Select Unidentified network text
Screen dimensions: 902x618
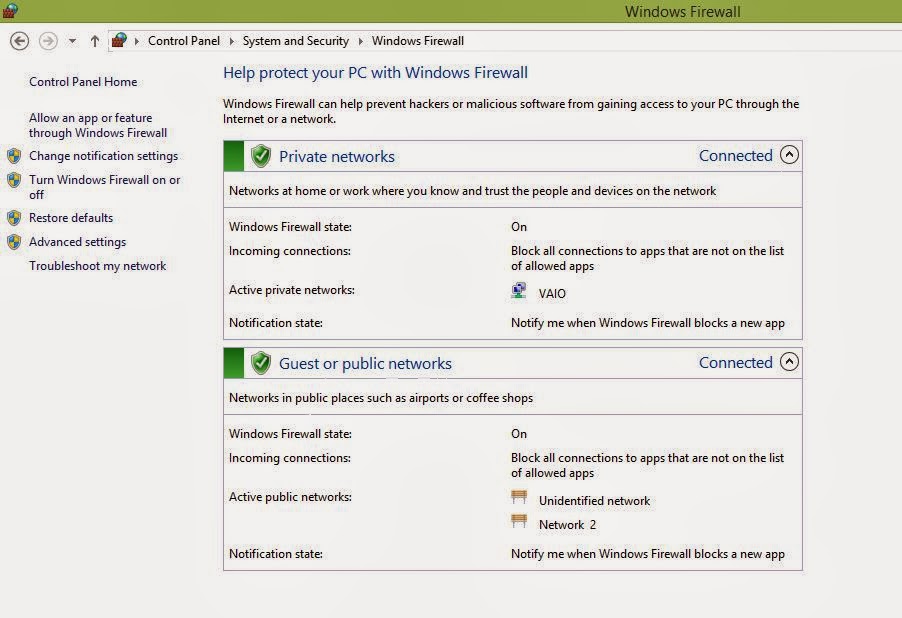click(x=594, y=501)
